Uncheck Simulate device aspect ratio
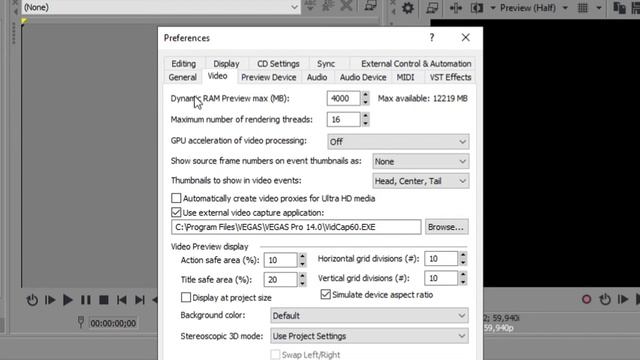640x360 pixels. click(325, 294)
